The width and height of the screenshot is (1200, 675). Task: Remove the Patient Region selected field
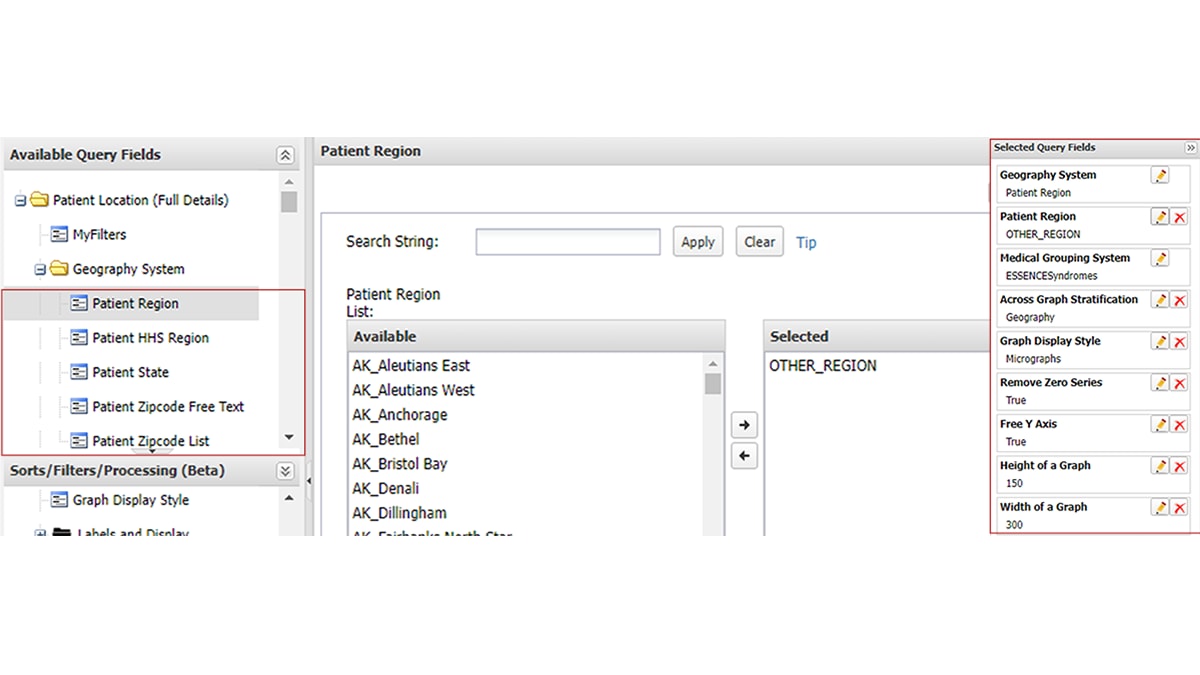point(1180,217)
